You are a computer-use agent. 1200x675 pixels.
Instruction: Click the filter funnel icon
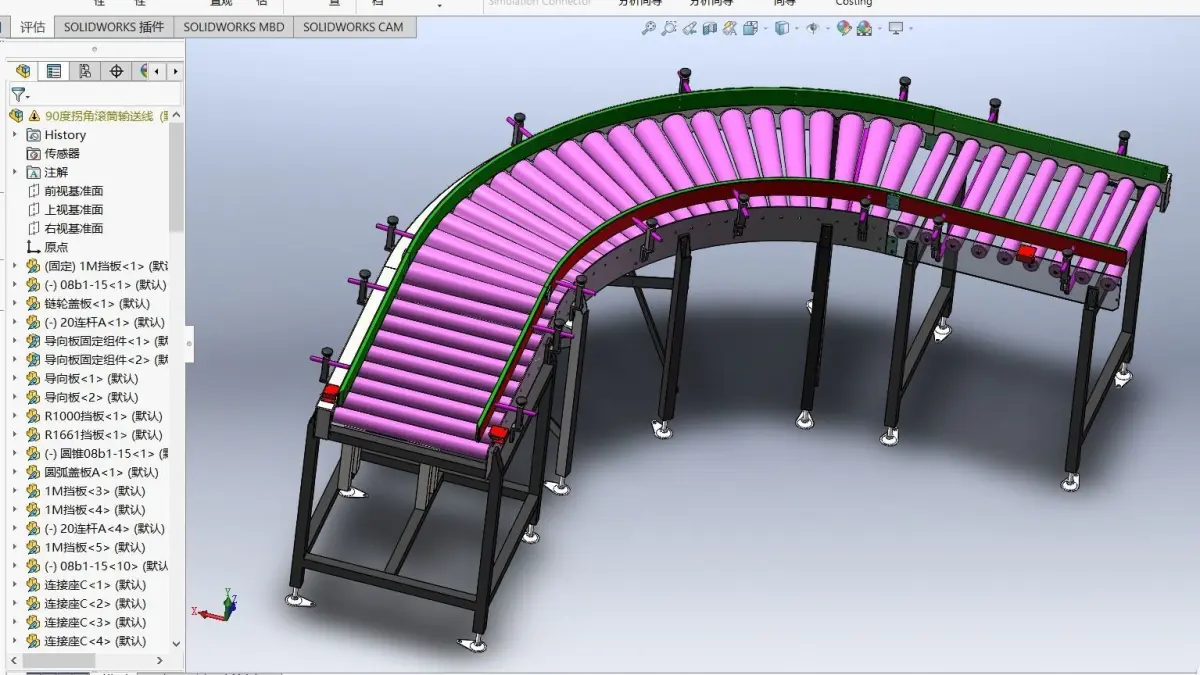[19, 95]
